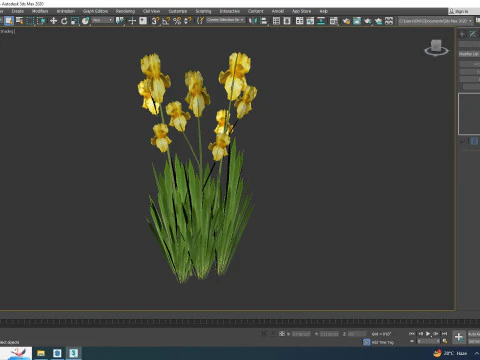This screenshot has height=360, width=480.
Task: Go to end frame playback button
Action: [x=444, y=333]
